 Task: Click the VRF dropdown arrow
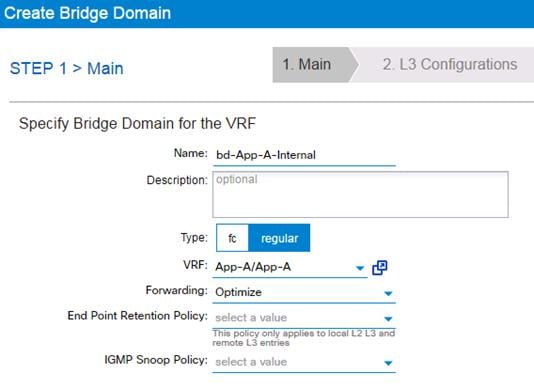coord(360,268)
